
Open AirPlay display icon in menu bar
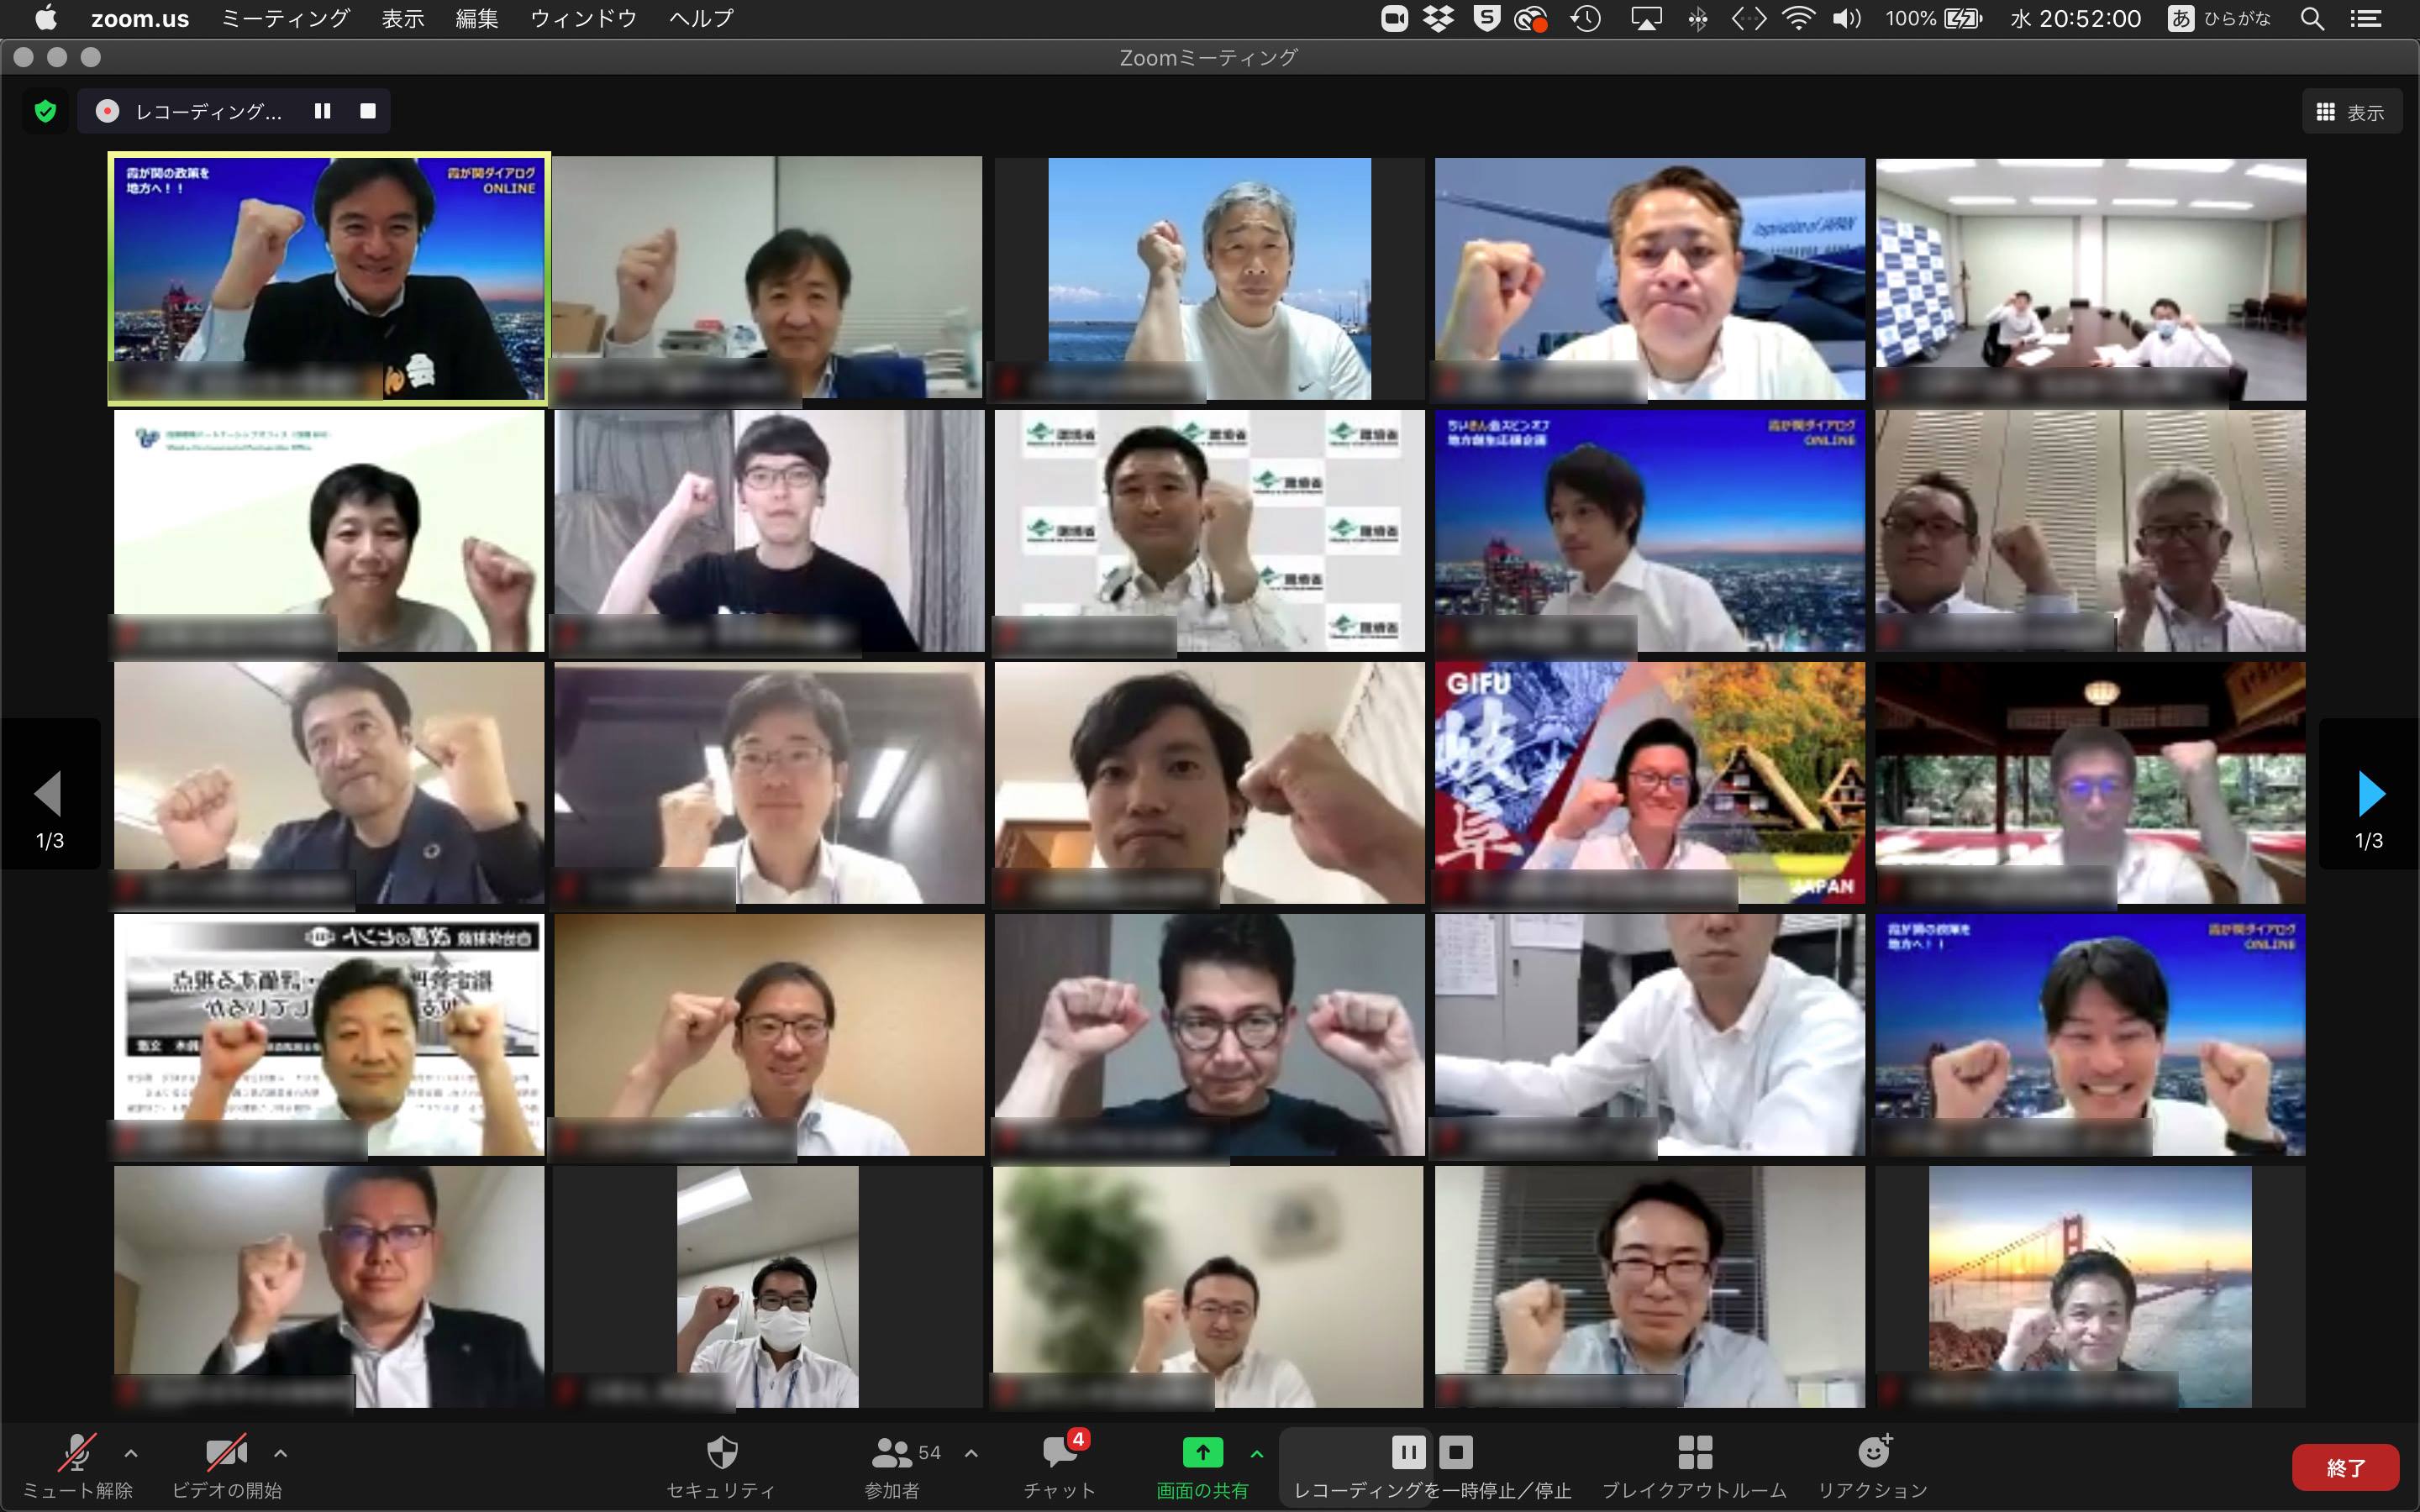click(1646, 18)
